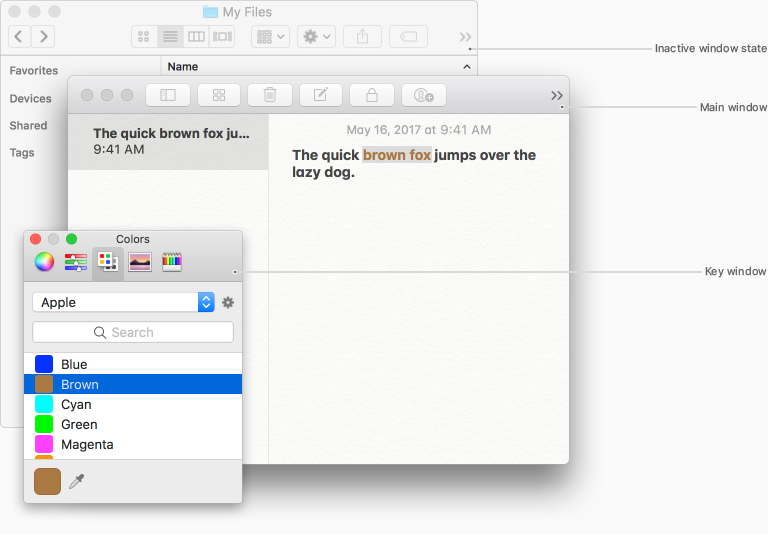Image resolution: width=768 pixels, height=534 pixels.
Task: Click highlighted 'brown fox' text
Action: coord(397,155)
